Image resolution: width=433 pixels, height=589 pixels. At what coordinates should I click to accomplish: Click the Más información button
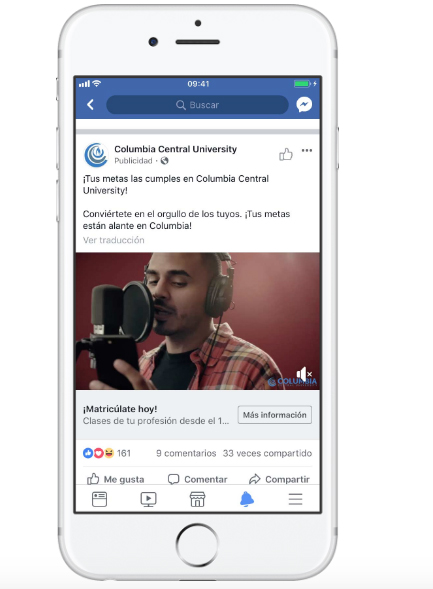(275, 415)
